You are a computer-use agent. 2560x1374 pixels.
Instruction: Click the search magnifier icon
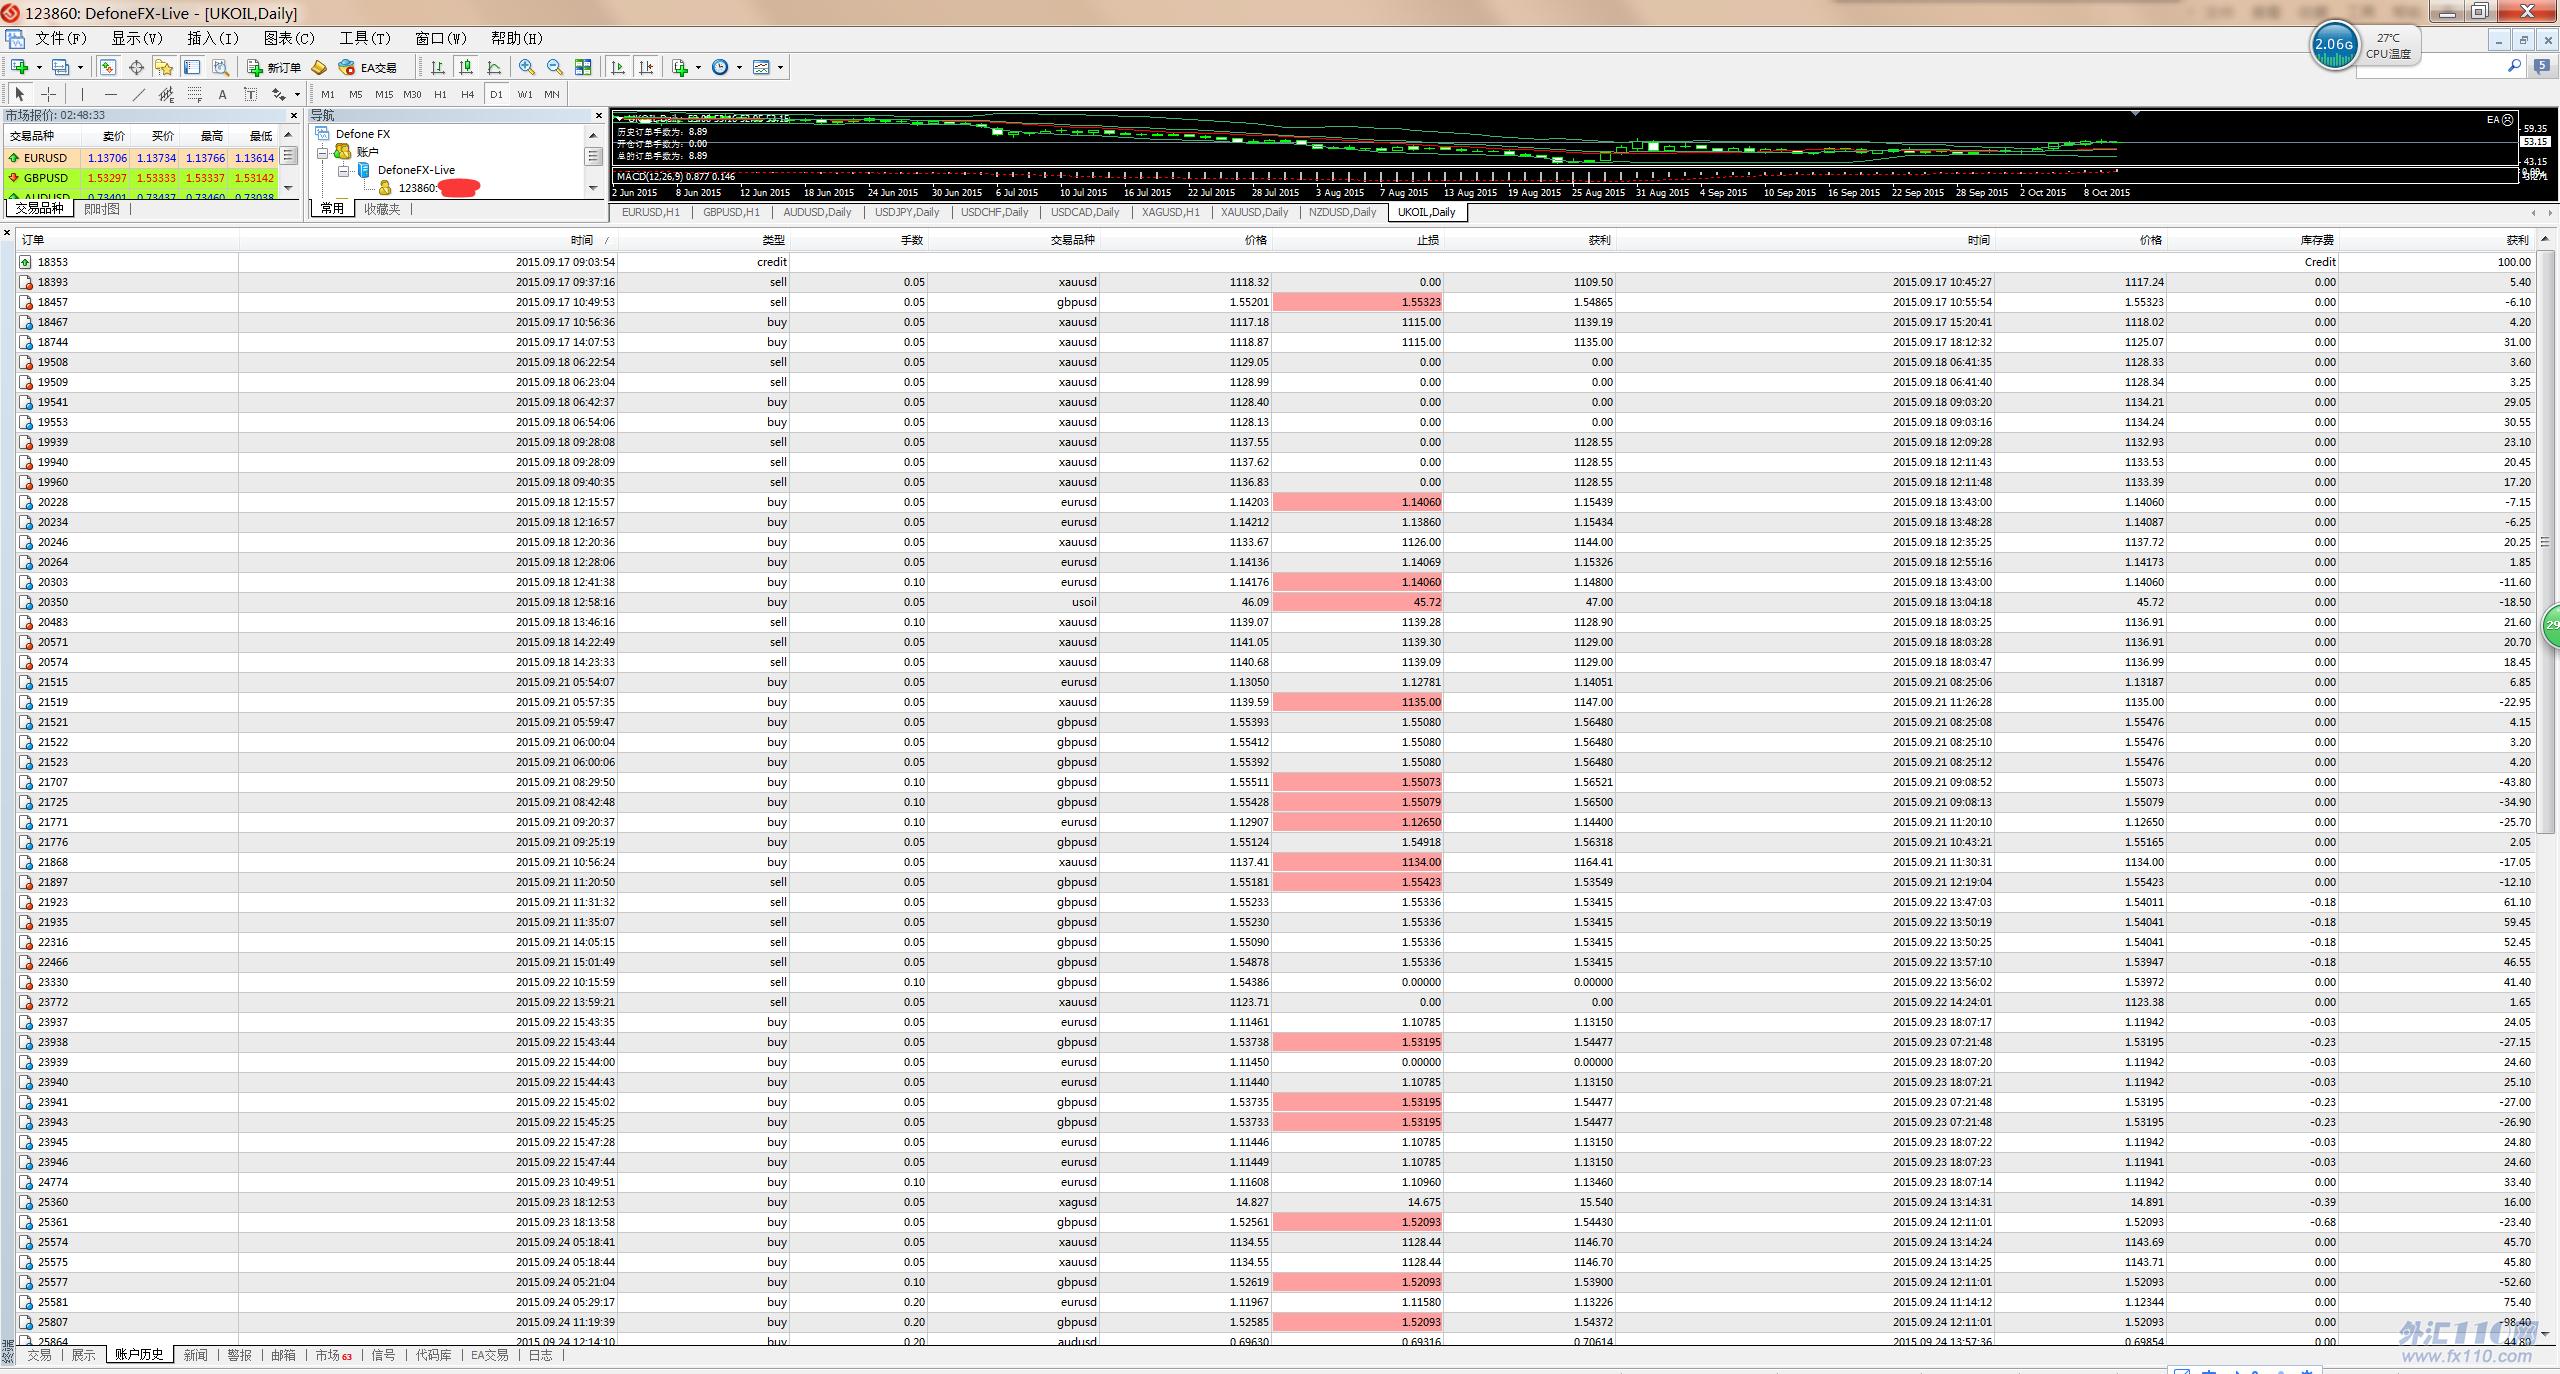point(2515,66)
